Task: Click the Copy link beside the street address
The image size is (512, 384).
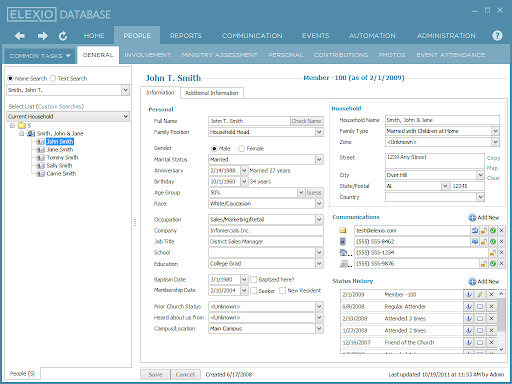Action: pos(493,158)
